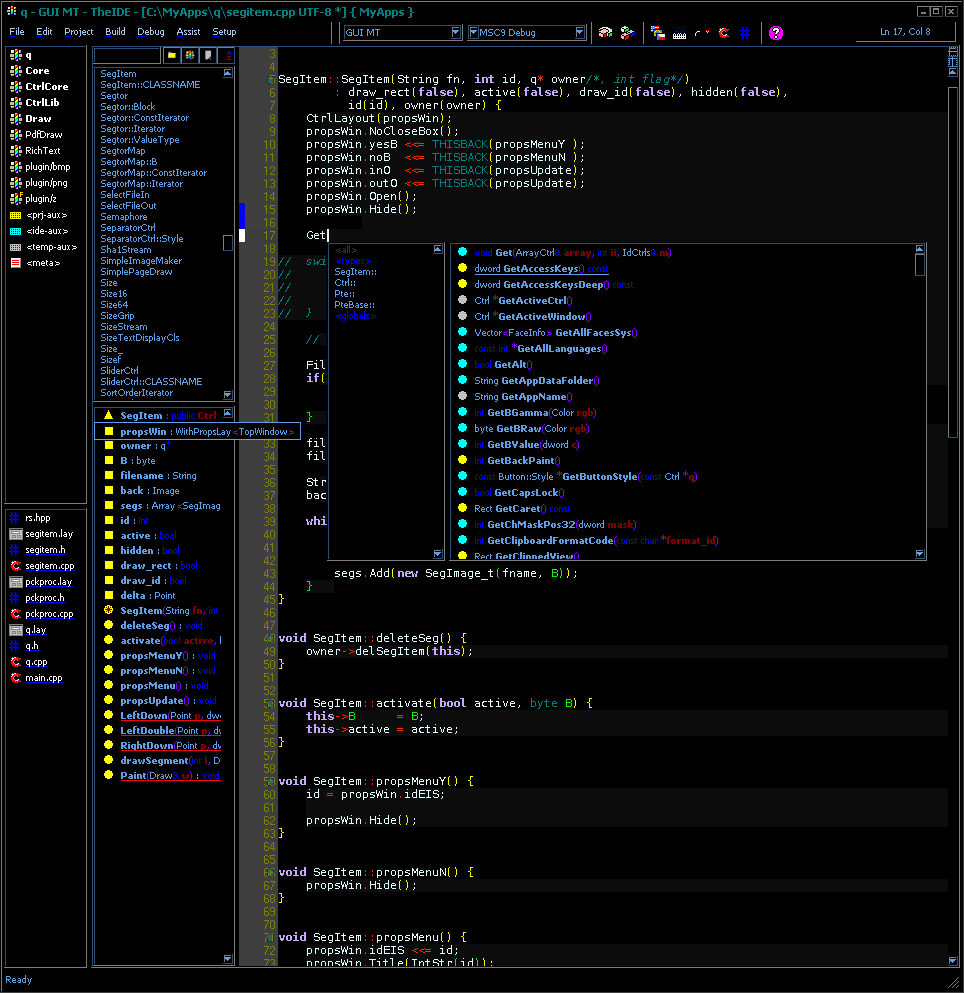Click the help question mark icon

[x=776, y=33]
